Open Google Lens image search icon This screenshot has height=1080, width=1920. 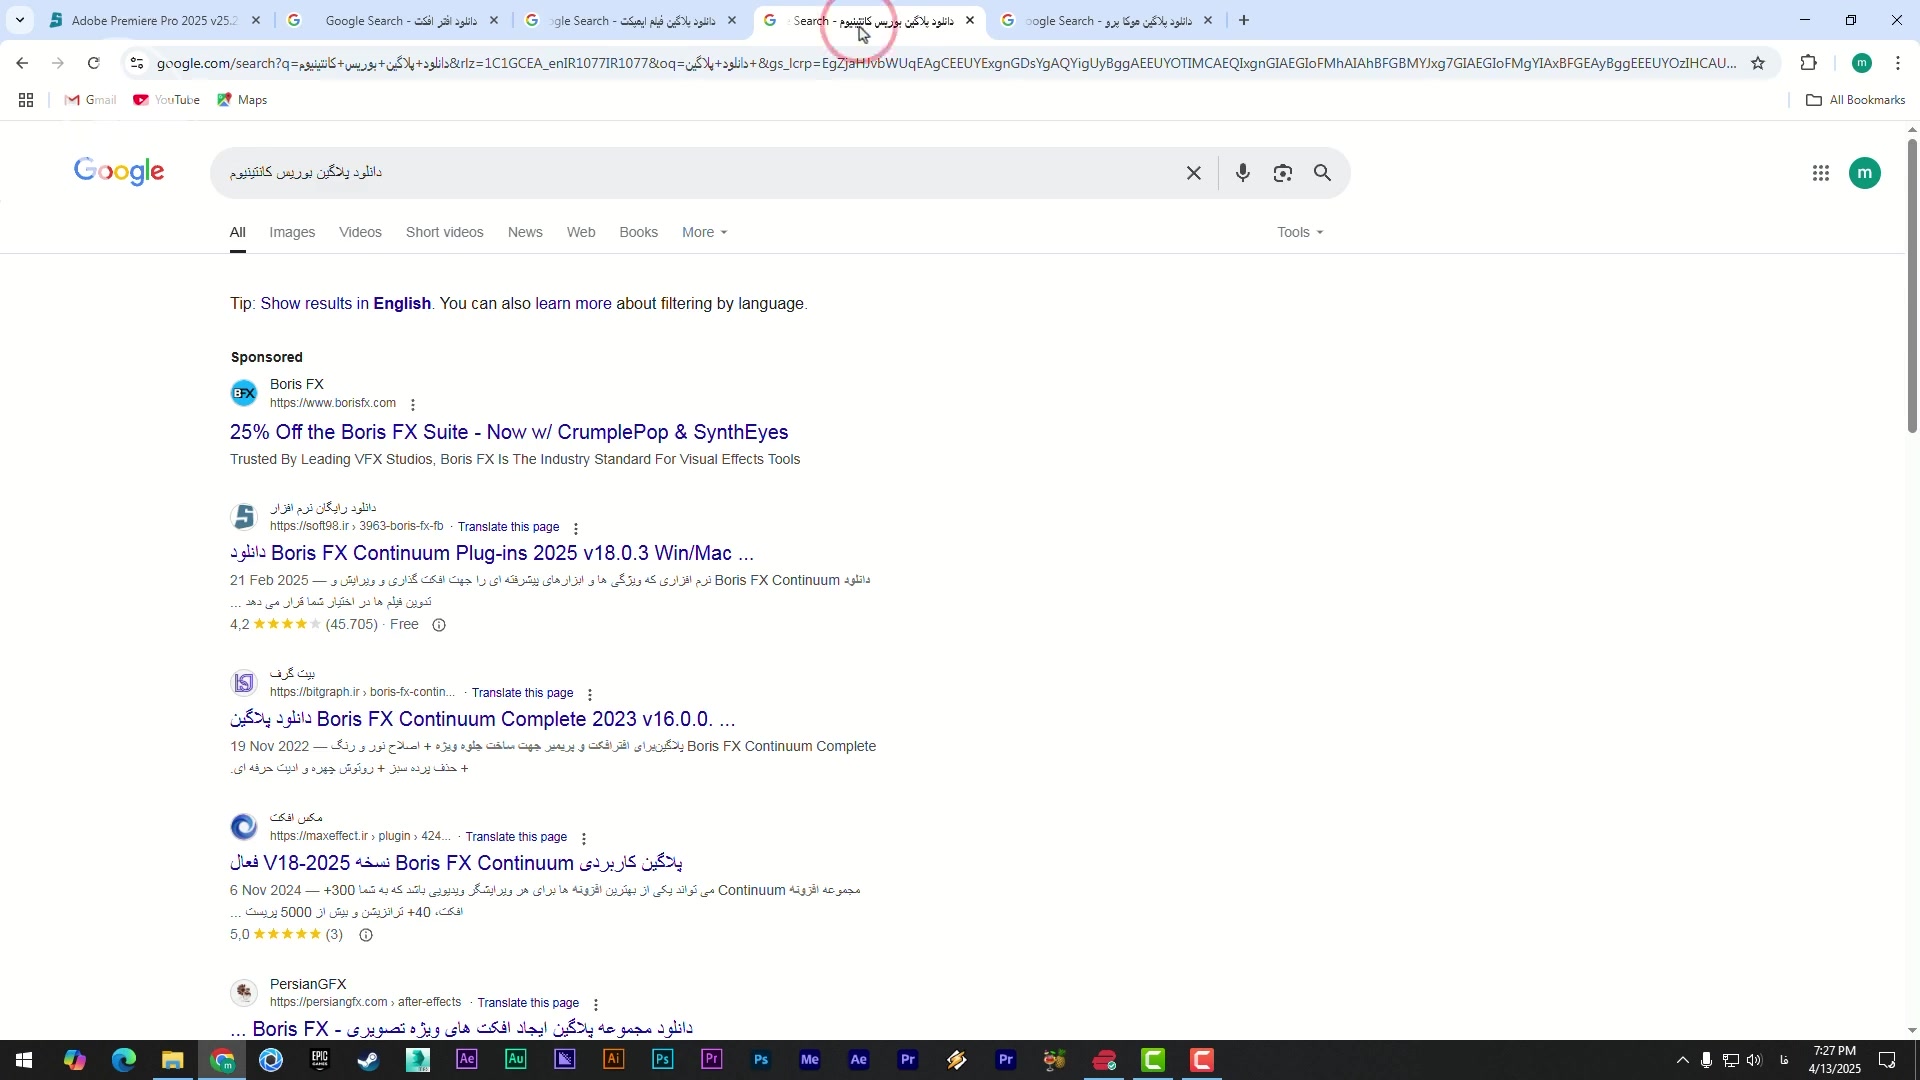pyautogui.click(x=1283, y=173)
